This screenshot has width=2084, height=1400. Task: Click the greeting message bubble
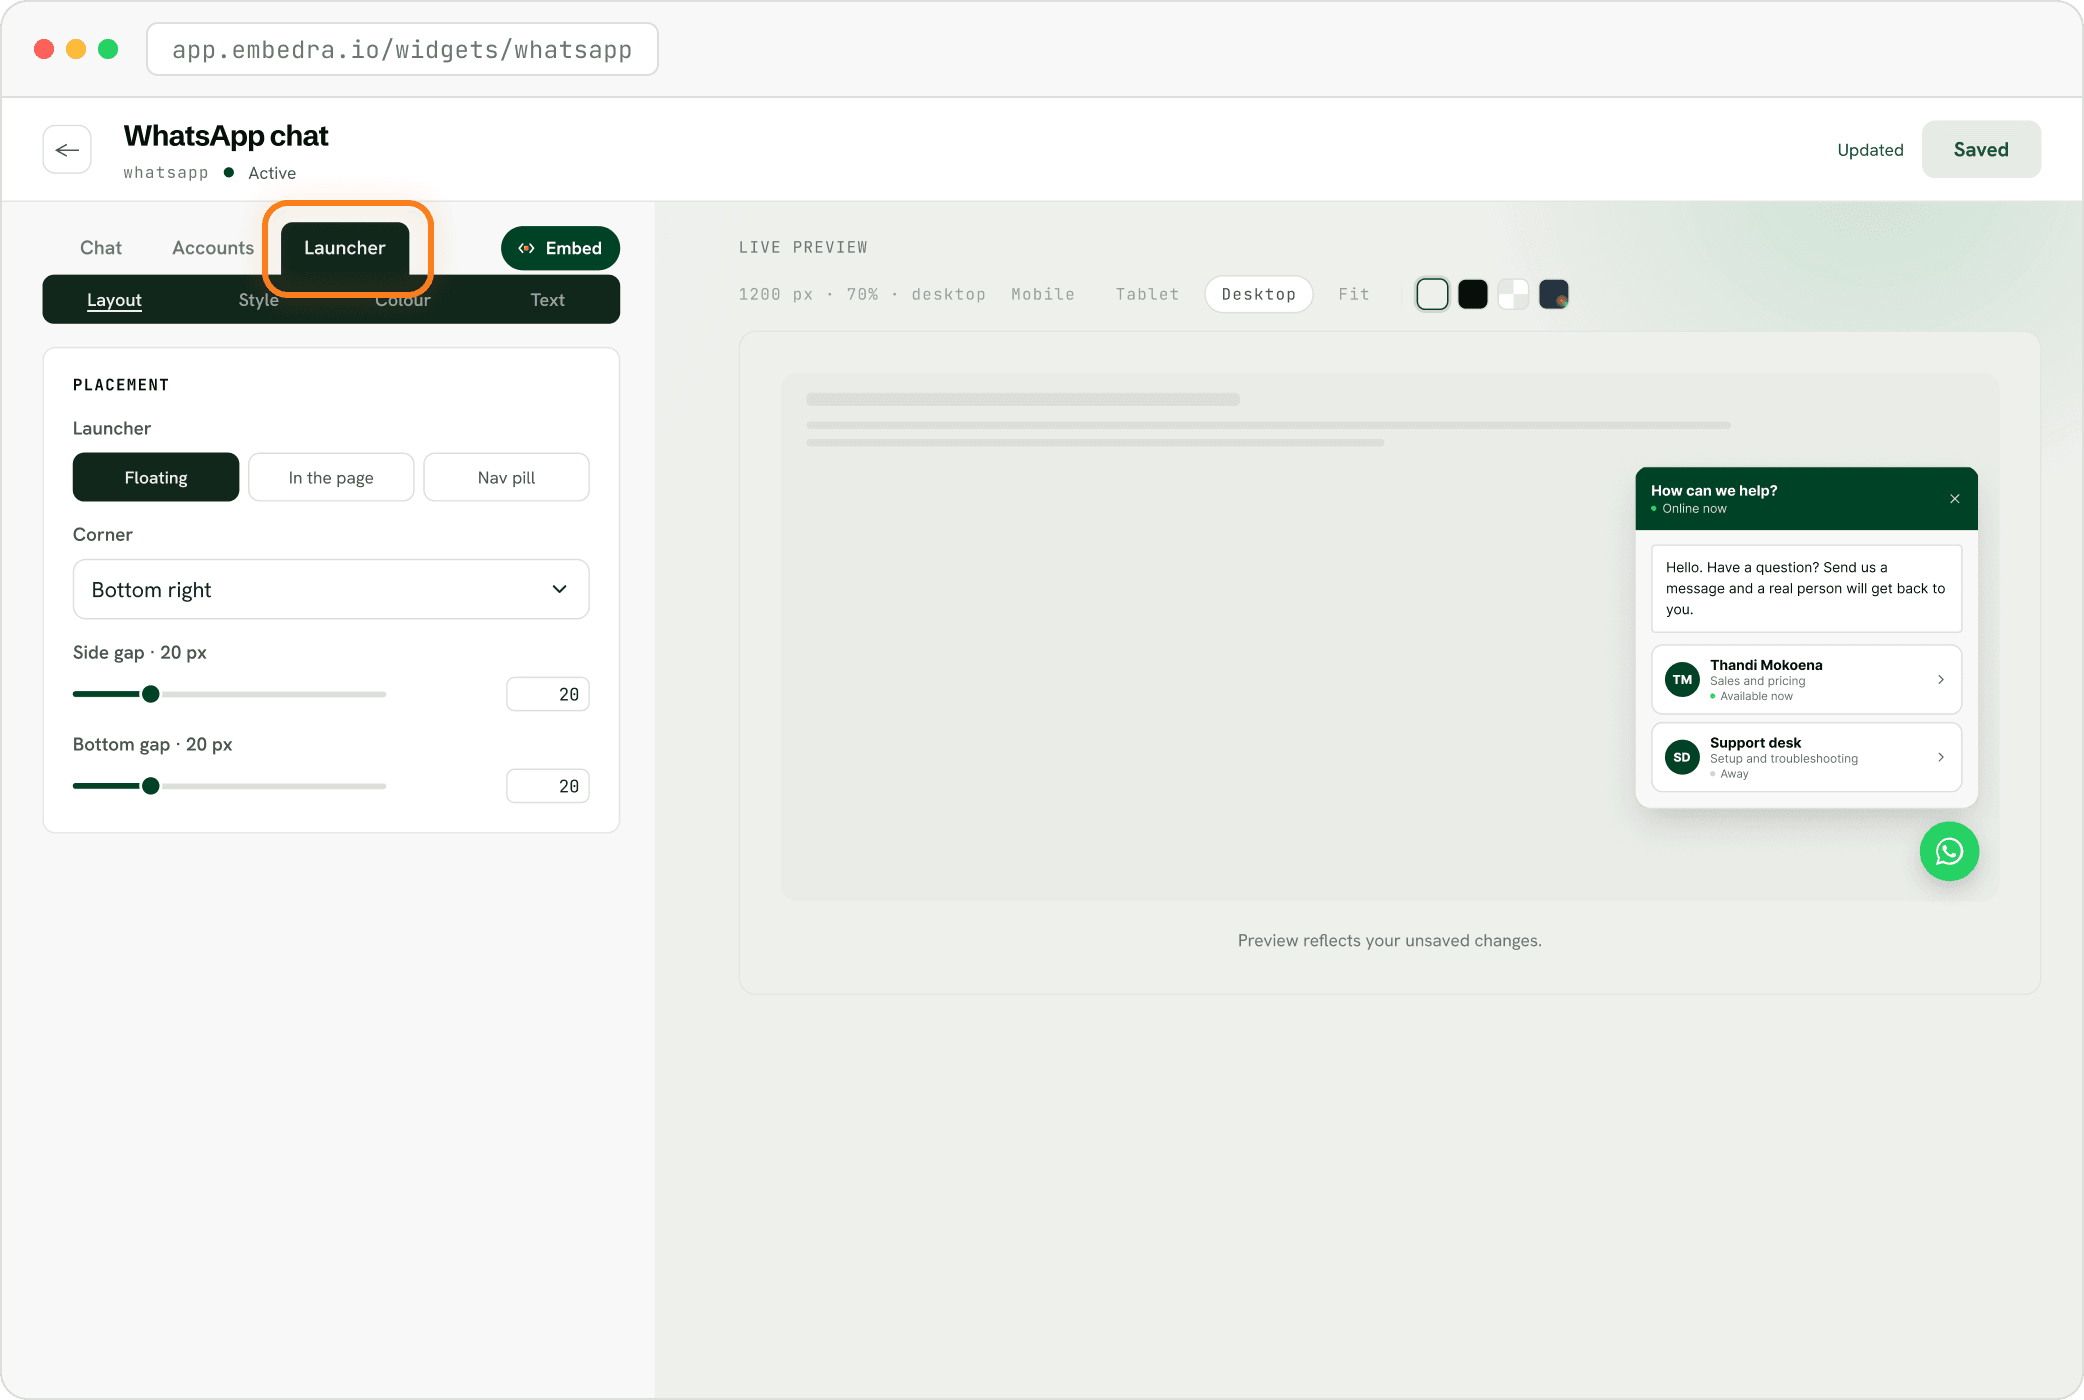[x=1806, y=588]
